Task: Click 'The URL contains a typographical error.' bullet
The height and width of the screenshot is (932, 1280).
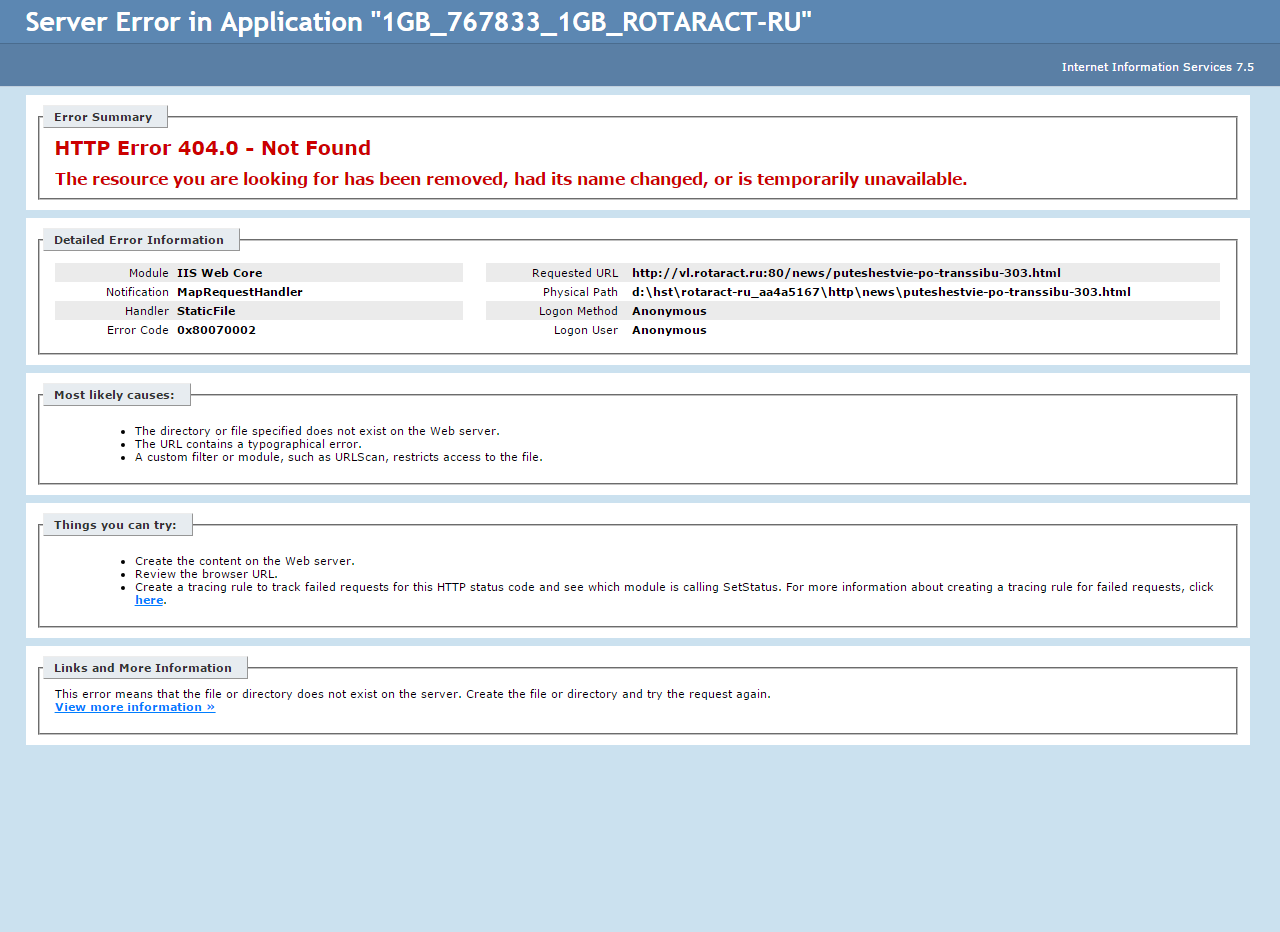Action: [248, 444]
